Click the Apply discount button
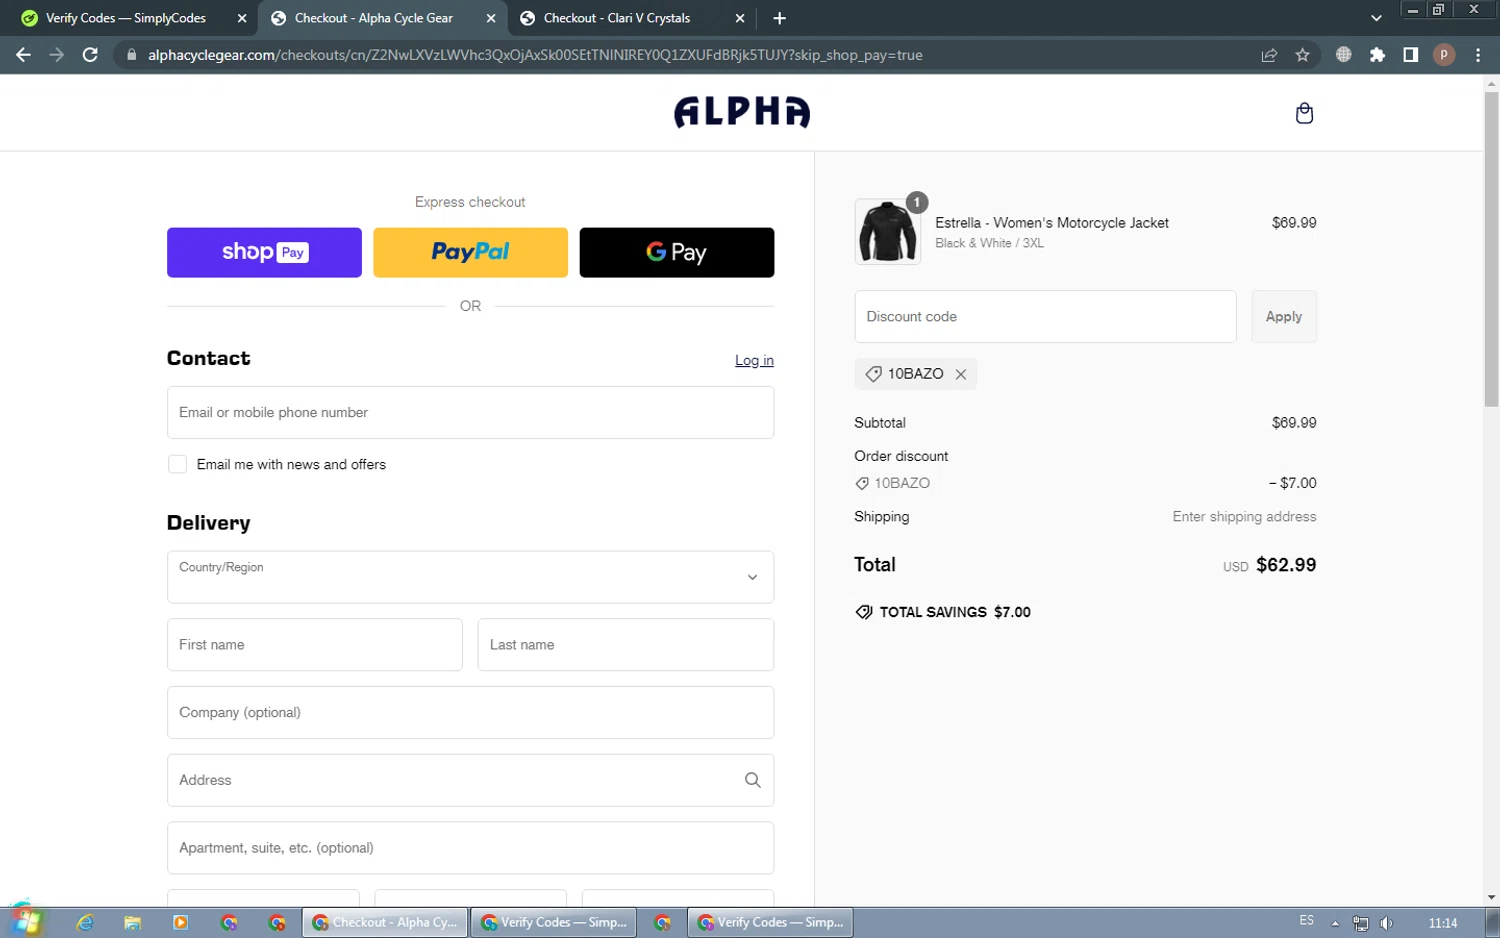1500x938 pixels. point(1284,317)
